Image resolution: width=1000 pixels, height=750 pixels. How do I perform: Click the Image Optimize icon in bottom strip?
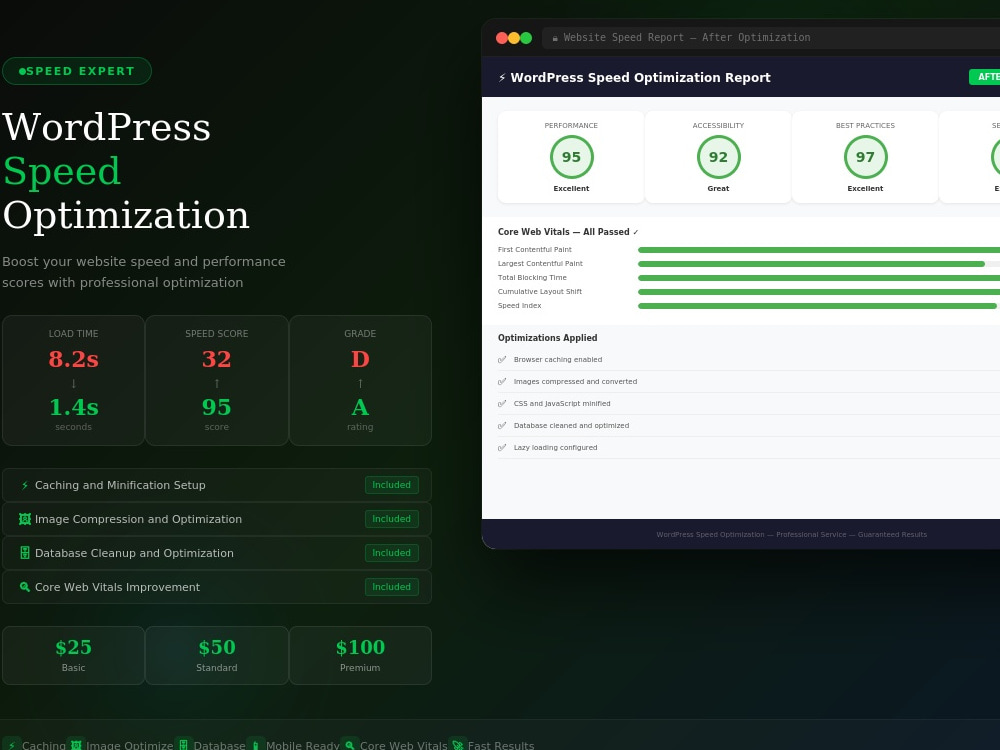pos(76,745)
